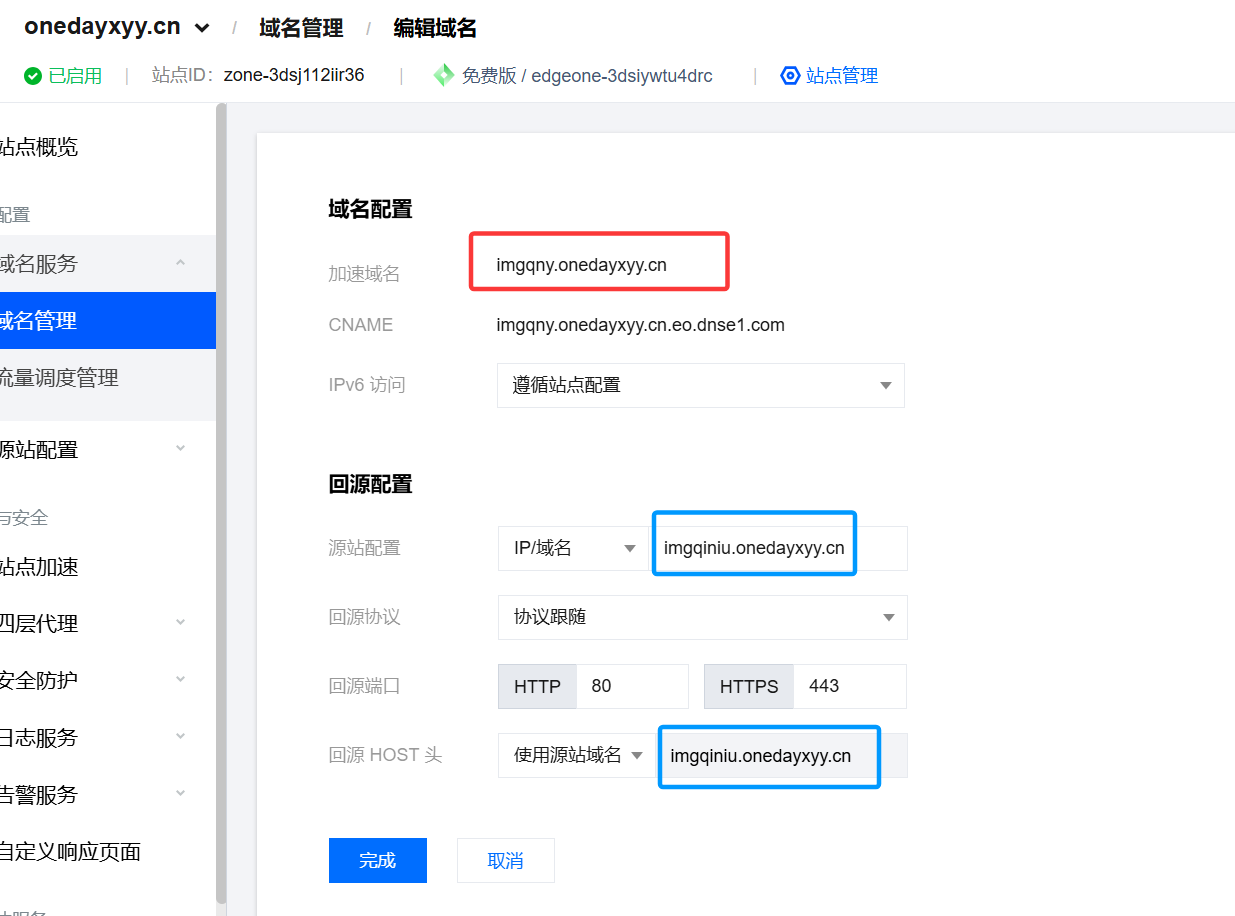Click the 取消 button
This screenshot has width=1235, height=916.
pos(505,860)
